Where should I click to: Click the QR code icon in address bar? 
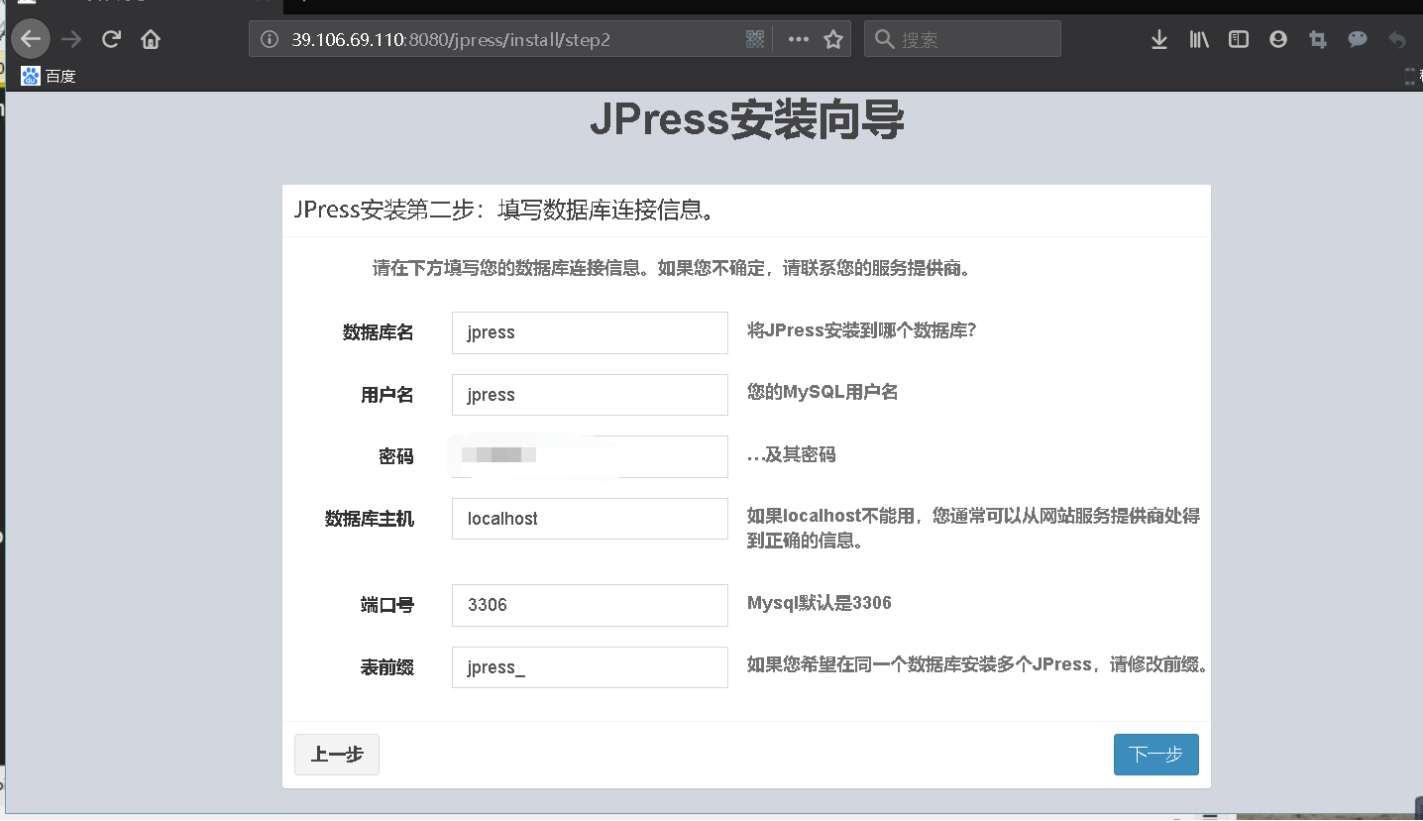[x=755, y=39]
